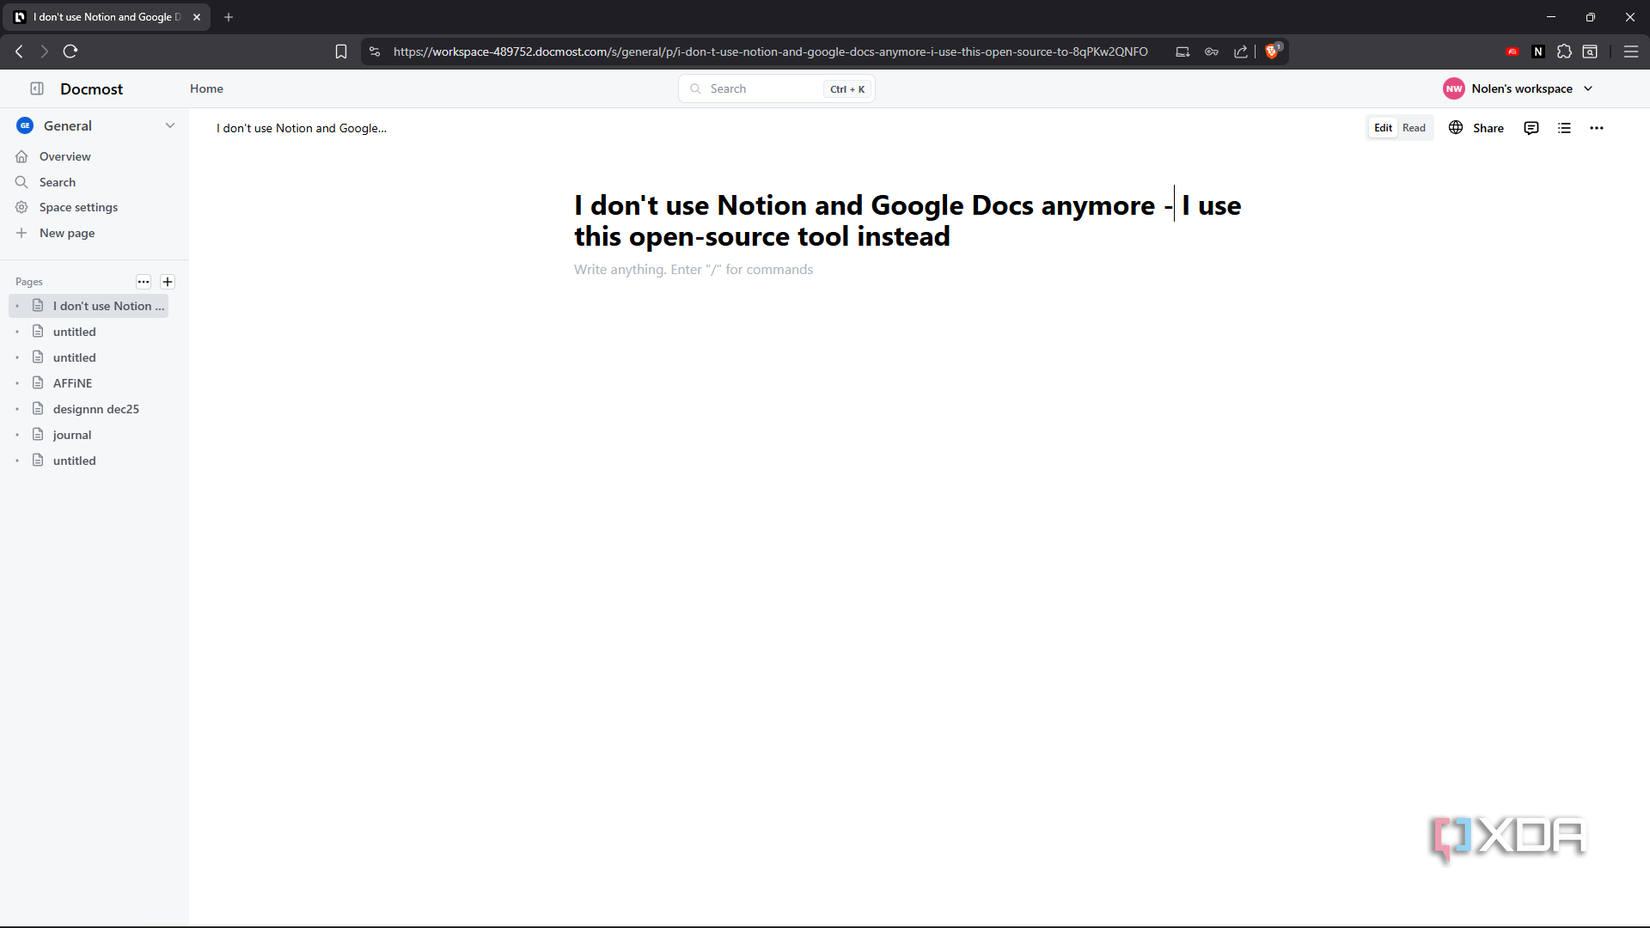Go to the Home menu item
The image size is (1650, 928).
pyautogui.click(x=206, y=88)
